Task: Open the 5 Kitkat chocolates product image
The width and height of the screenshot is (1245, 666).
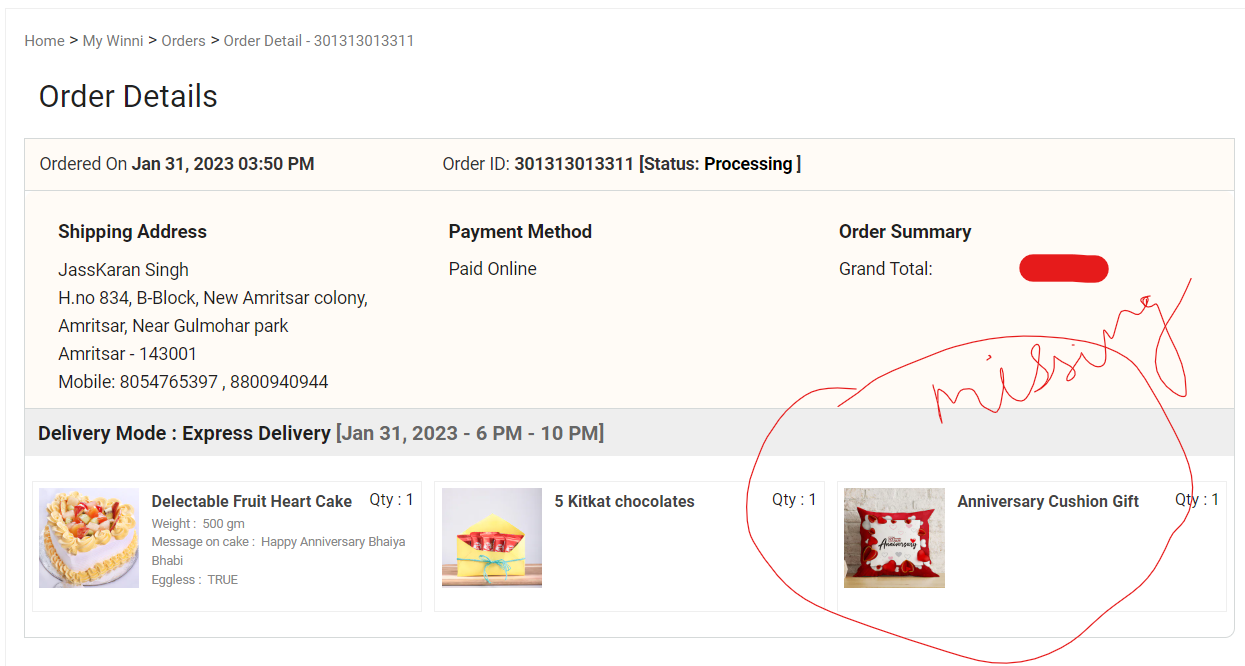Action: click(x=492, y=538)
